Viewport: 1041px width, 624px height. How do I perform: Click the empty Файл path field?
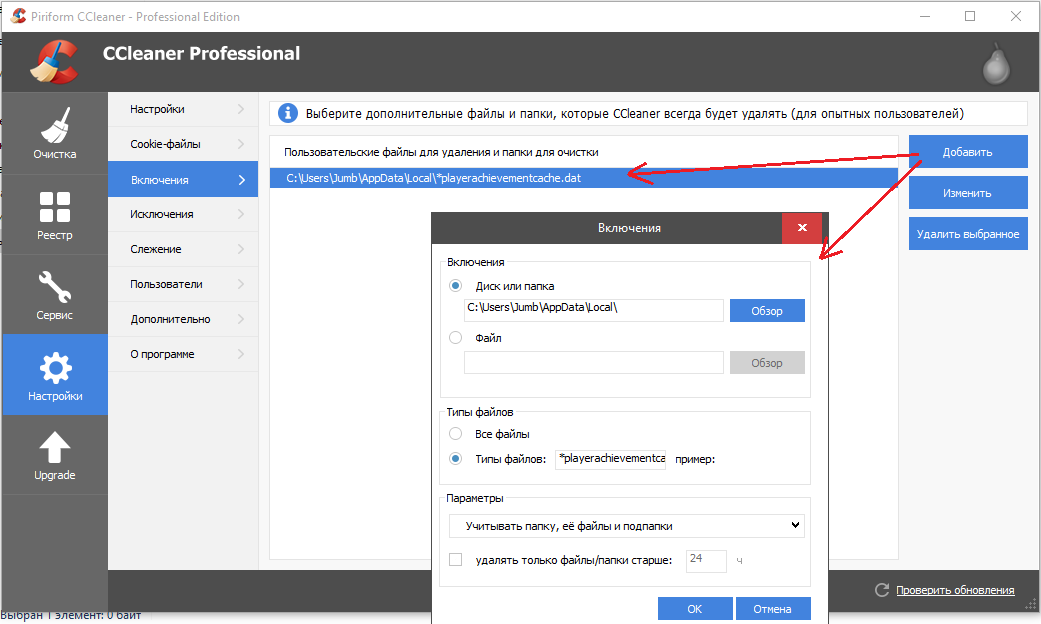pyautogui.click(x=594, y=362)
